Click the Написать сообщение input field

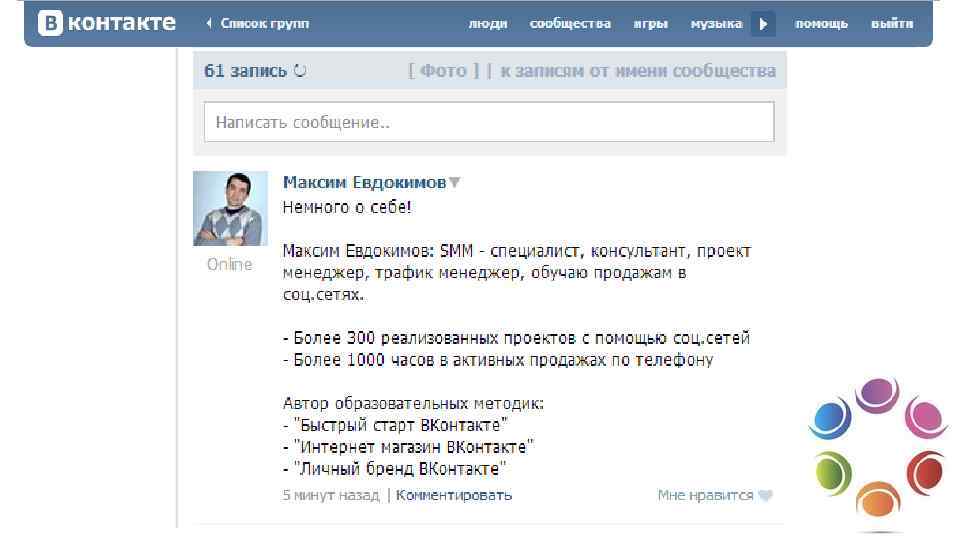pyautogui.click(x=489, y=122)
